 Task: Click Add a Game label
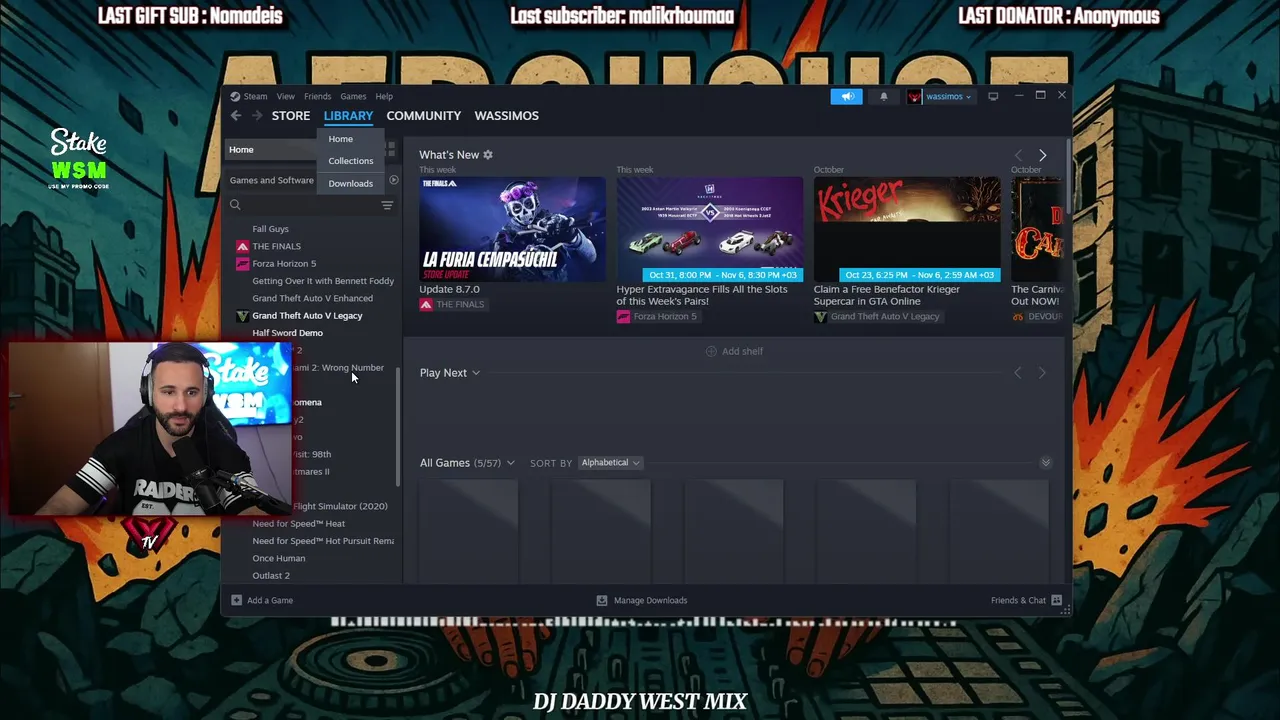click(270, 600)
